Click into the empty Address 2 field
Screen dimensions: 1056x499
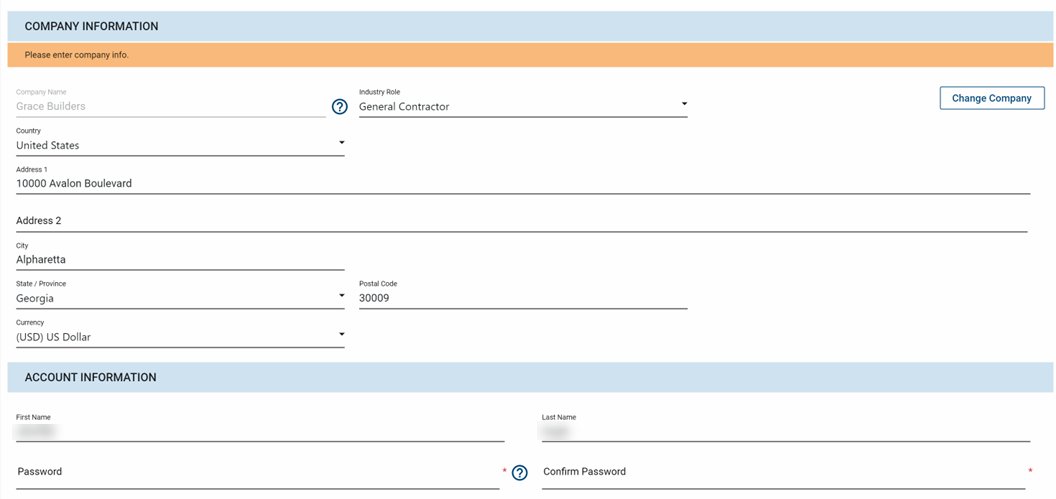(522, 221)
